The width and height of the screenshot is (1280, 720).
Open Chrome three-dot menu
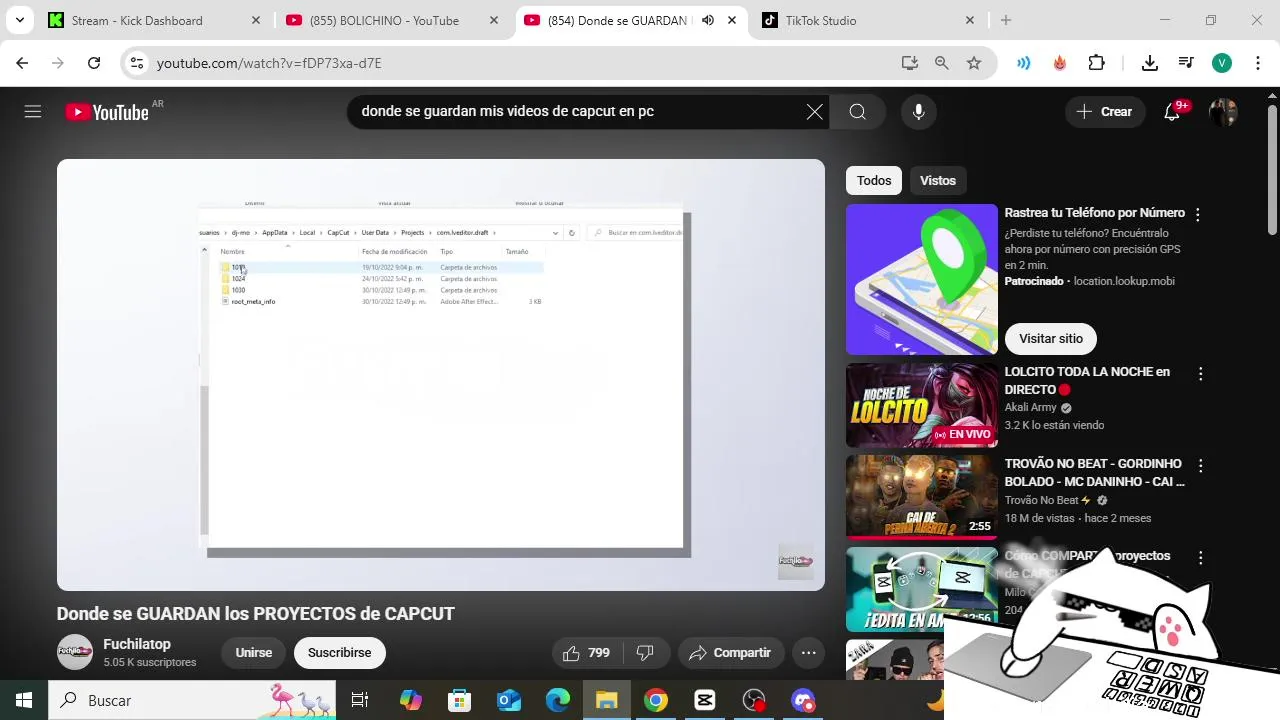(1257, 63)
